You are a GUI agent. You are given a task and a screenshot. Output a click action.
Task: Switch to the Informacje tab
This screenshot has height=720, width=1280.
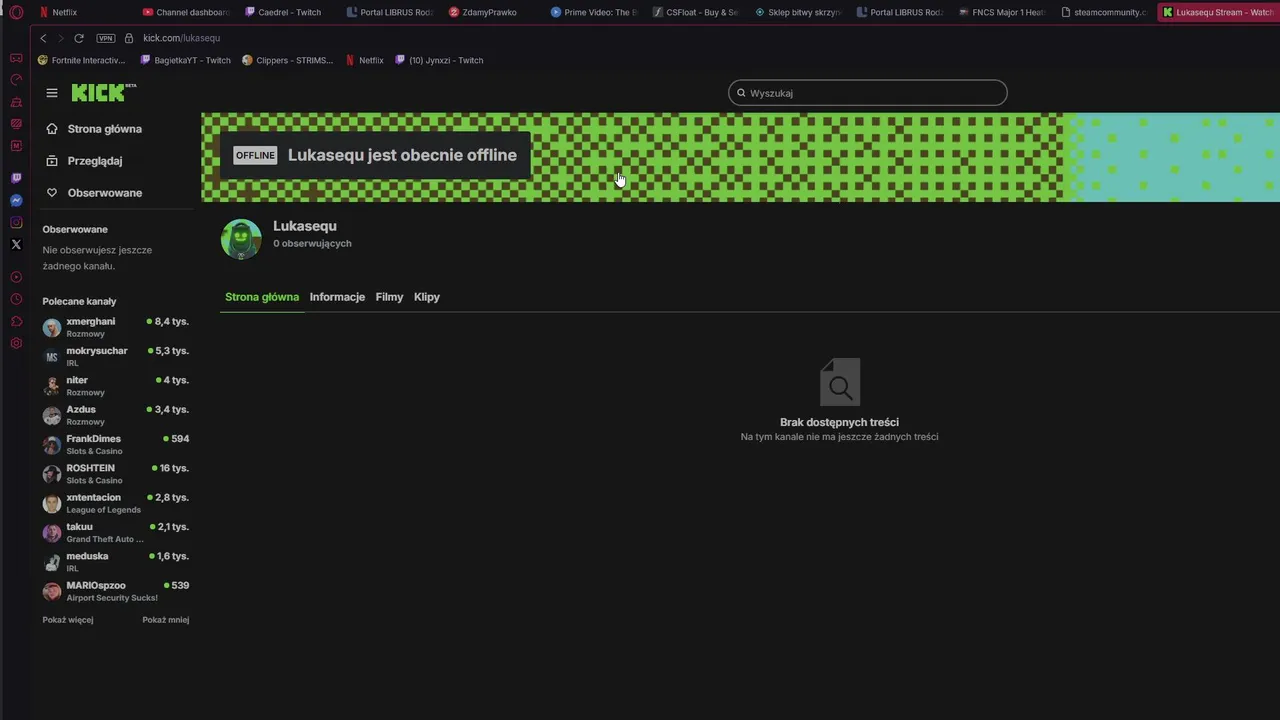(337, 297)
